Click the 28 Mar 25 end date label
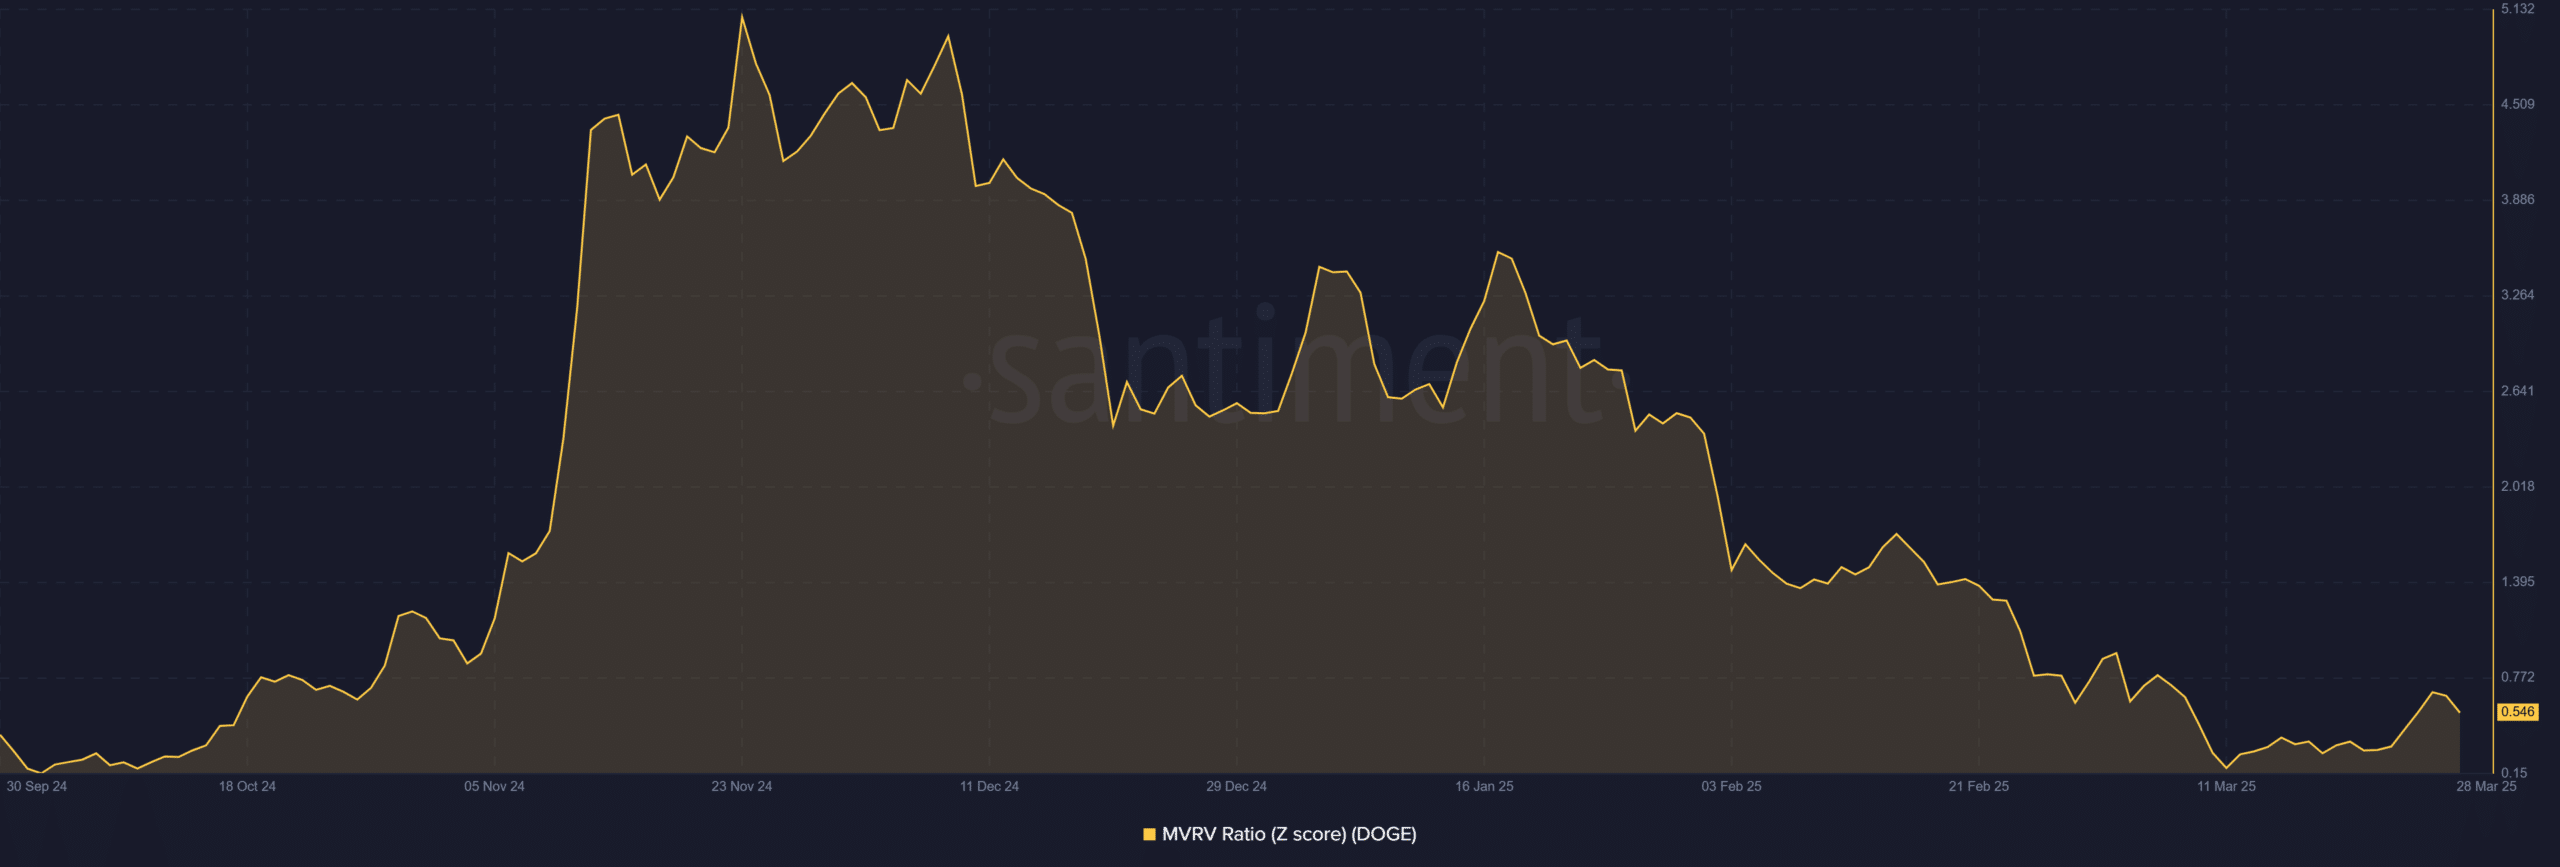The height and width of the screenshot is (867, 2560). pyautogui.click(x=2486, y=786)
